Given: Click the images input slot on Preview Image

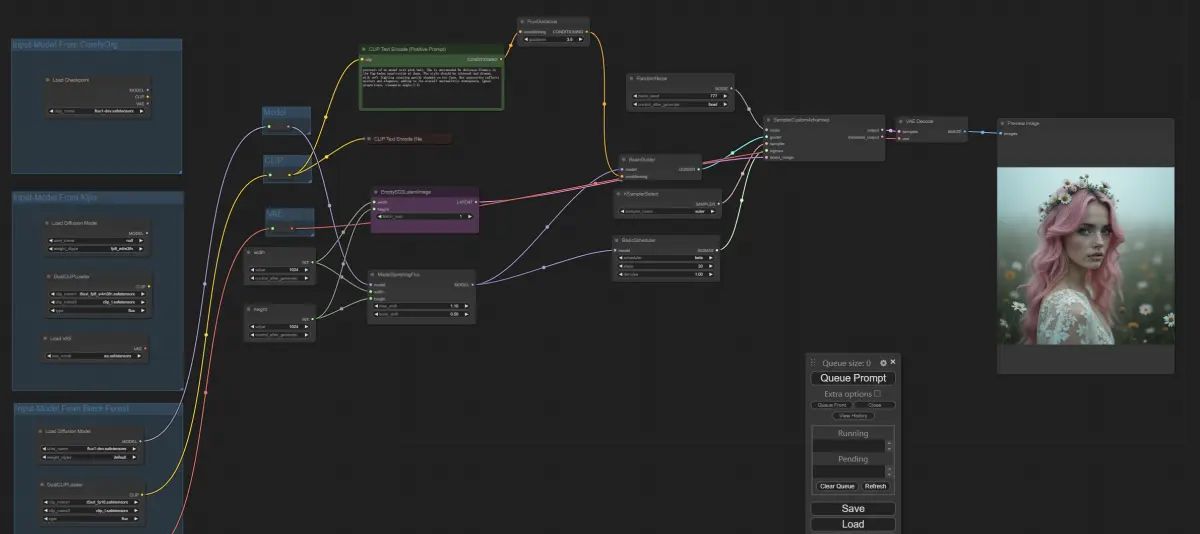Looking at the screenshot, I should tap(1001, 133).
